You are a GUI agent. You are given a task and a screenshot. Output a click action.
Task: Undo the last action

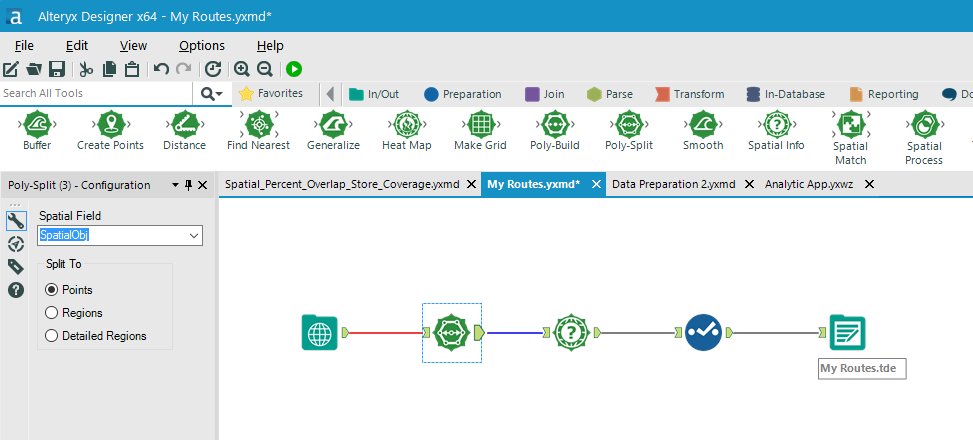[161, 69]
